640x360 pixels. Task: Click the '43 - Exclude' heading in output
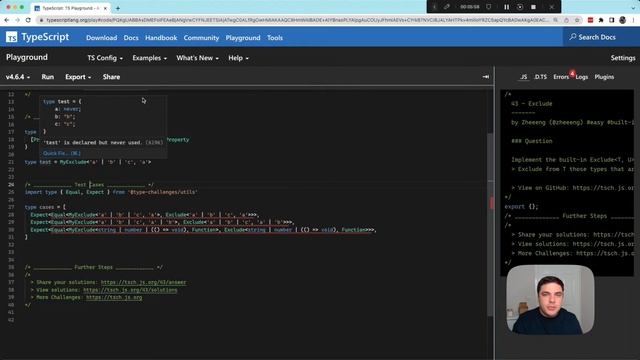pyautogui.click(x=531, y=104)
